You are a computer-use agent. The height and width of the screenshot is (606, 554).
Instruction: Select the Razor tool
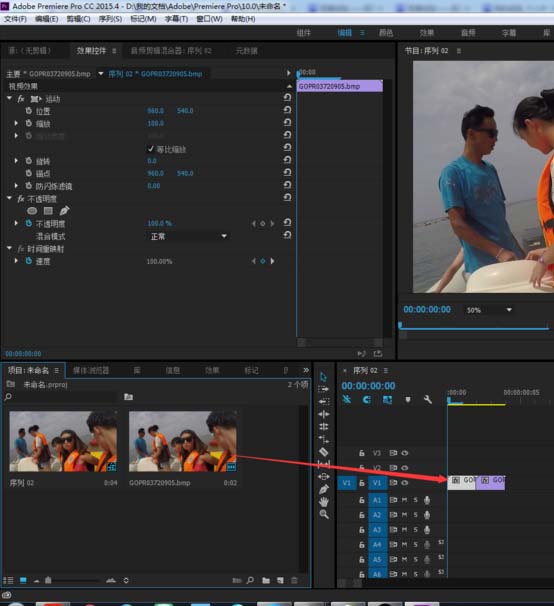coord(324,451)
